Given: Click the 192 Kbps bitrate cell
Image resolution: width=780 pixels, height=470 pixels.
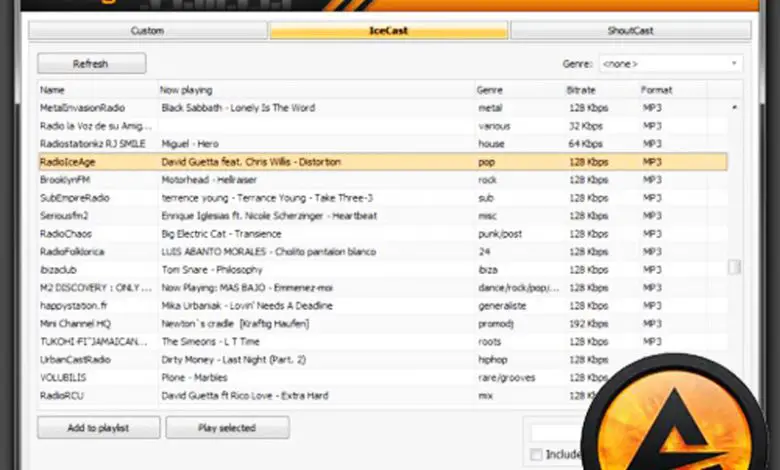Looking at the screenshot, I should 589,324.
